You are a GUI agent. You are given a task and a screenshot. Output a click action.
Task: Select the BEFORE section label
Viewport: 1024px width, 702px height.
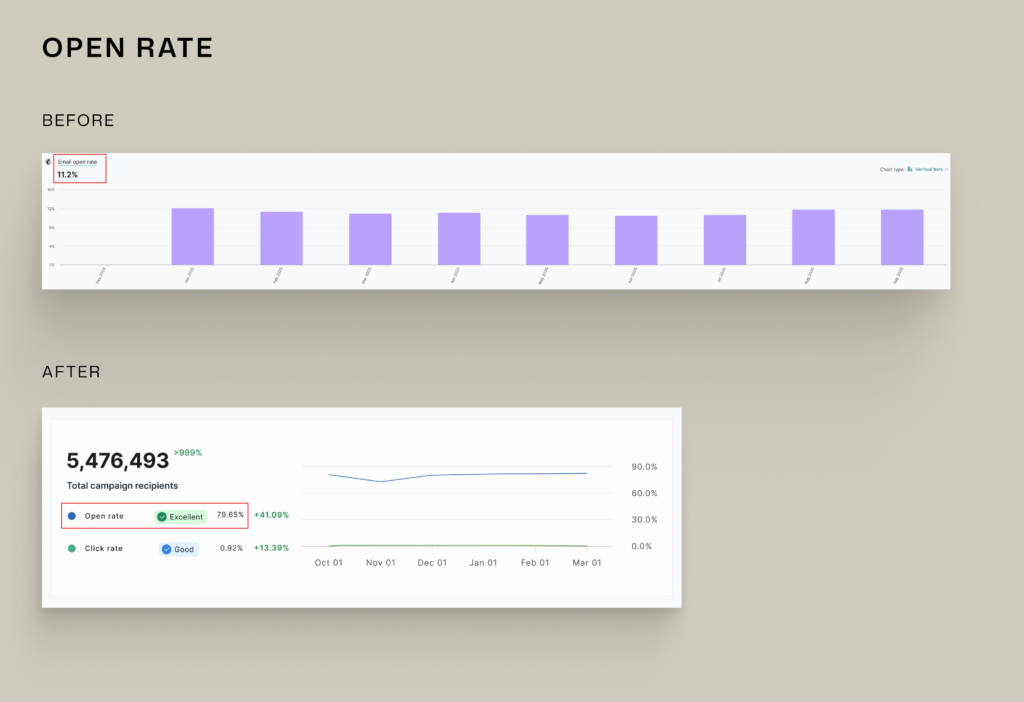[x=78, y=120]
